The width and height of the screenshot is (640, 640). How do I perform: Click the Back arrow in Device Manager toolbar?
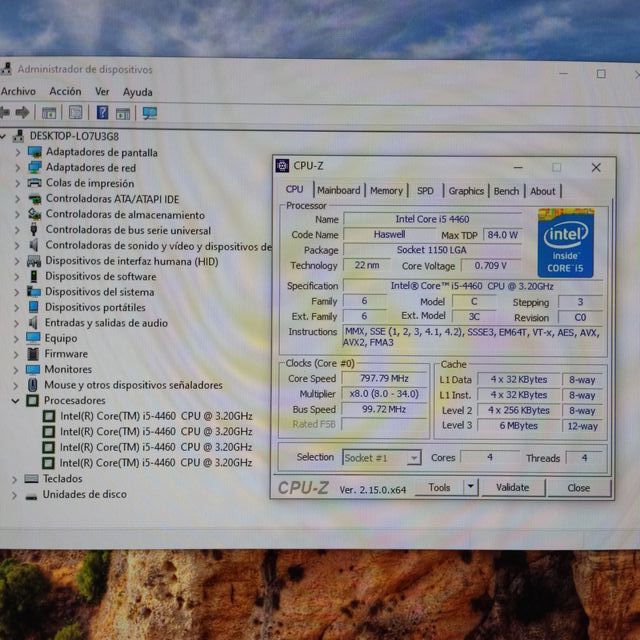point(5,112)
